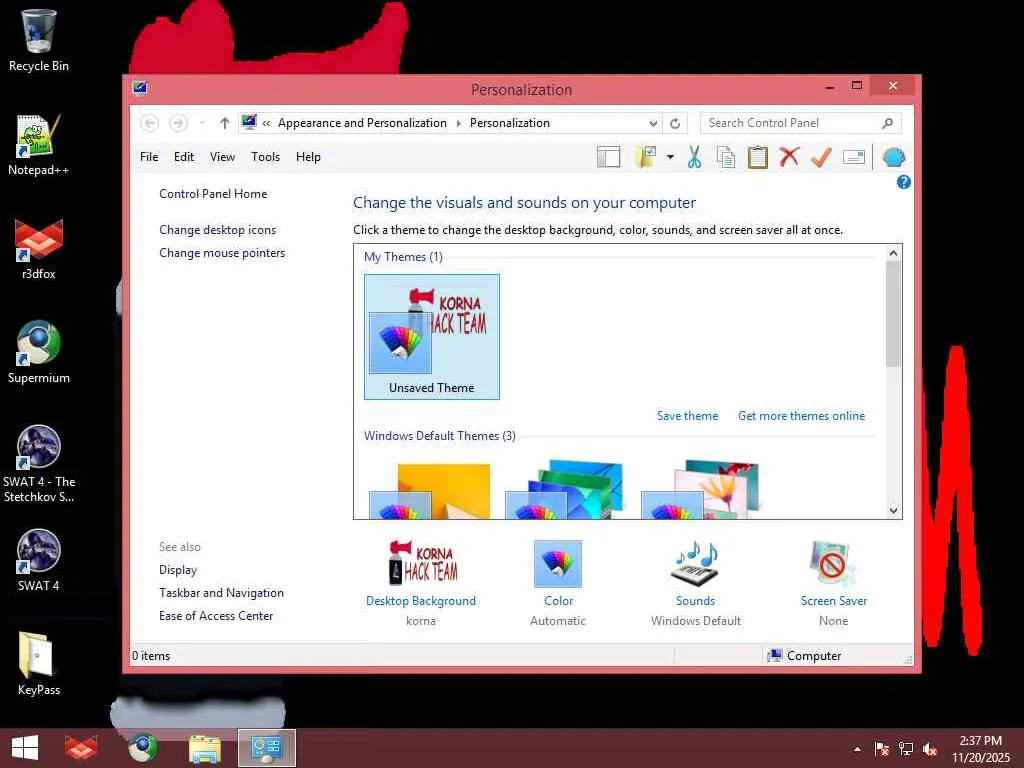
Task: Open the Windows Start button
Action: (25, 748)
